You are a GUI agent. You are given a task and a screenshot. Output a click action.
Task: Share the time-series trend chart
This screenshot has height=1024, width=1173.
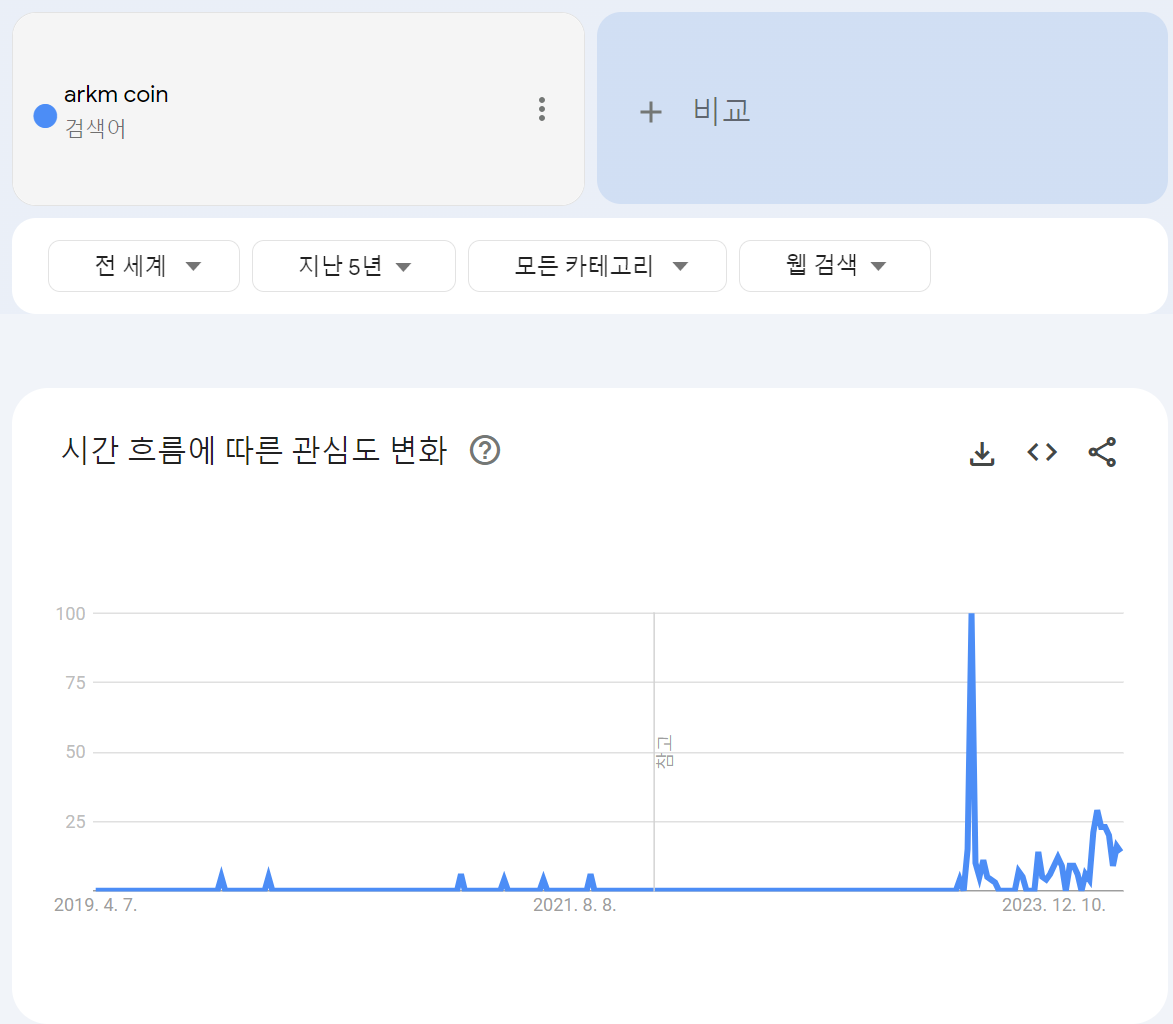pyautogui.click(x=1101, y=452)
